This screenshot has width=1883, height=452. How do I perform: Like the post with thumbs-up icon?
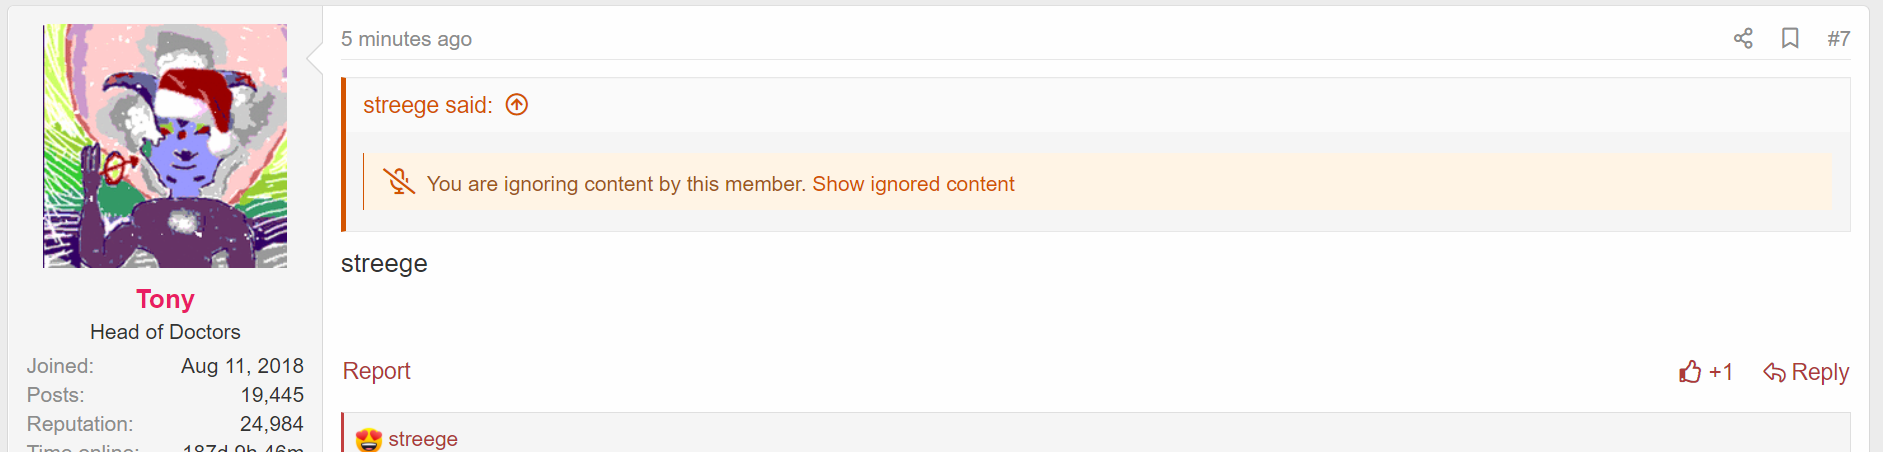point(1690,372)
